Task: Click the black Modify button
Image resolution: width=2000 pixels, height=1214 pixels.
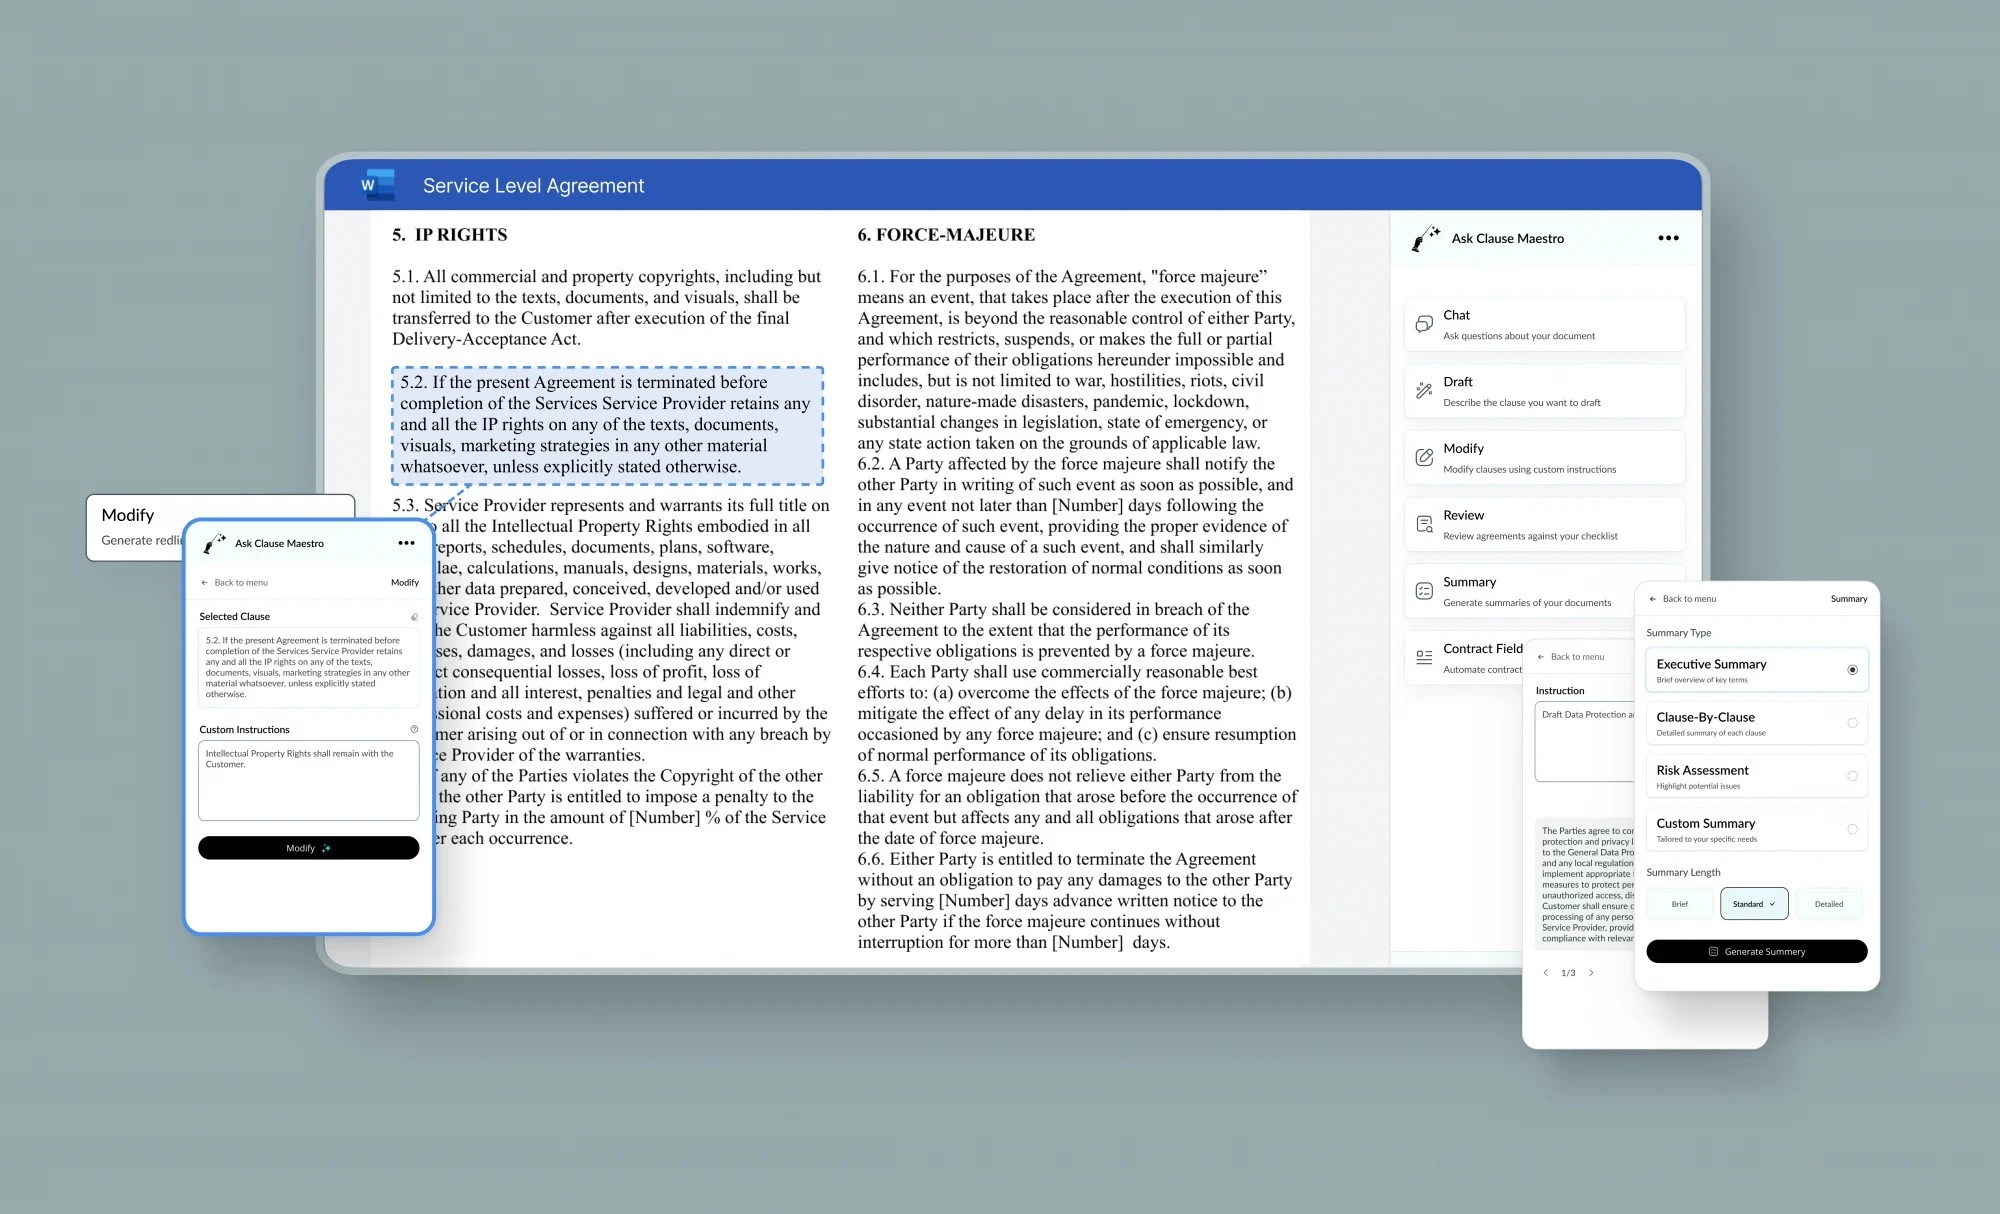Action: coord(308,848)
